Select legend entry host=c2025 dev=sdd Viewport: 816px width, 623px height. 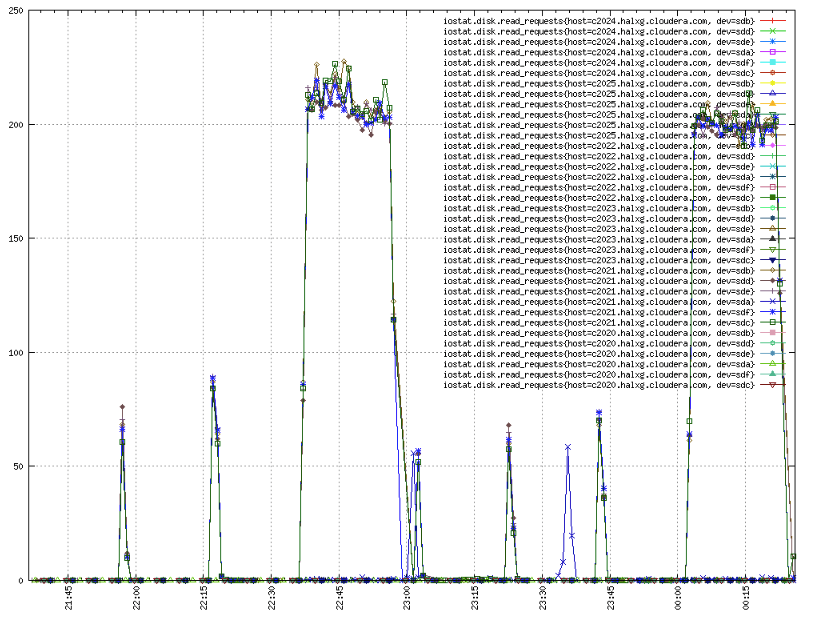pos(614,94)
